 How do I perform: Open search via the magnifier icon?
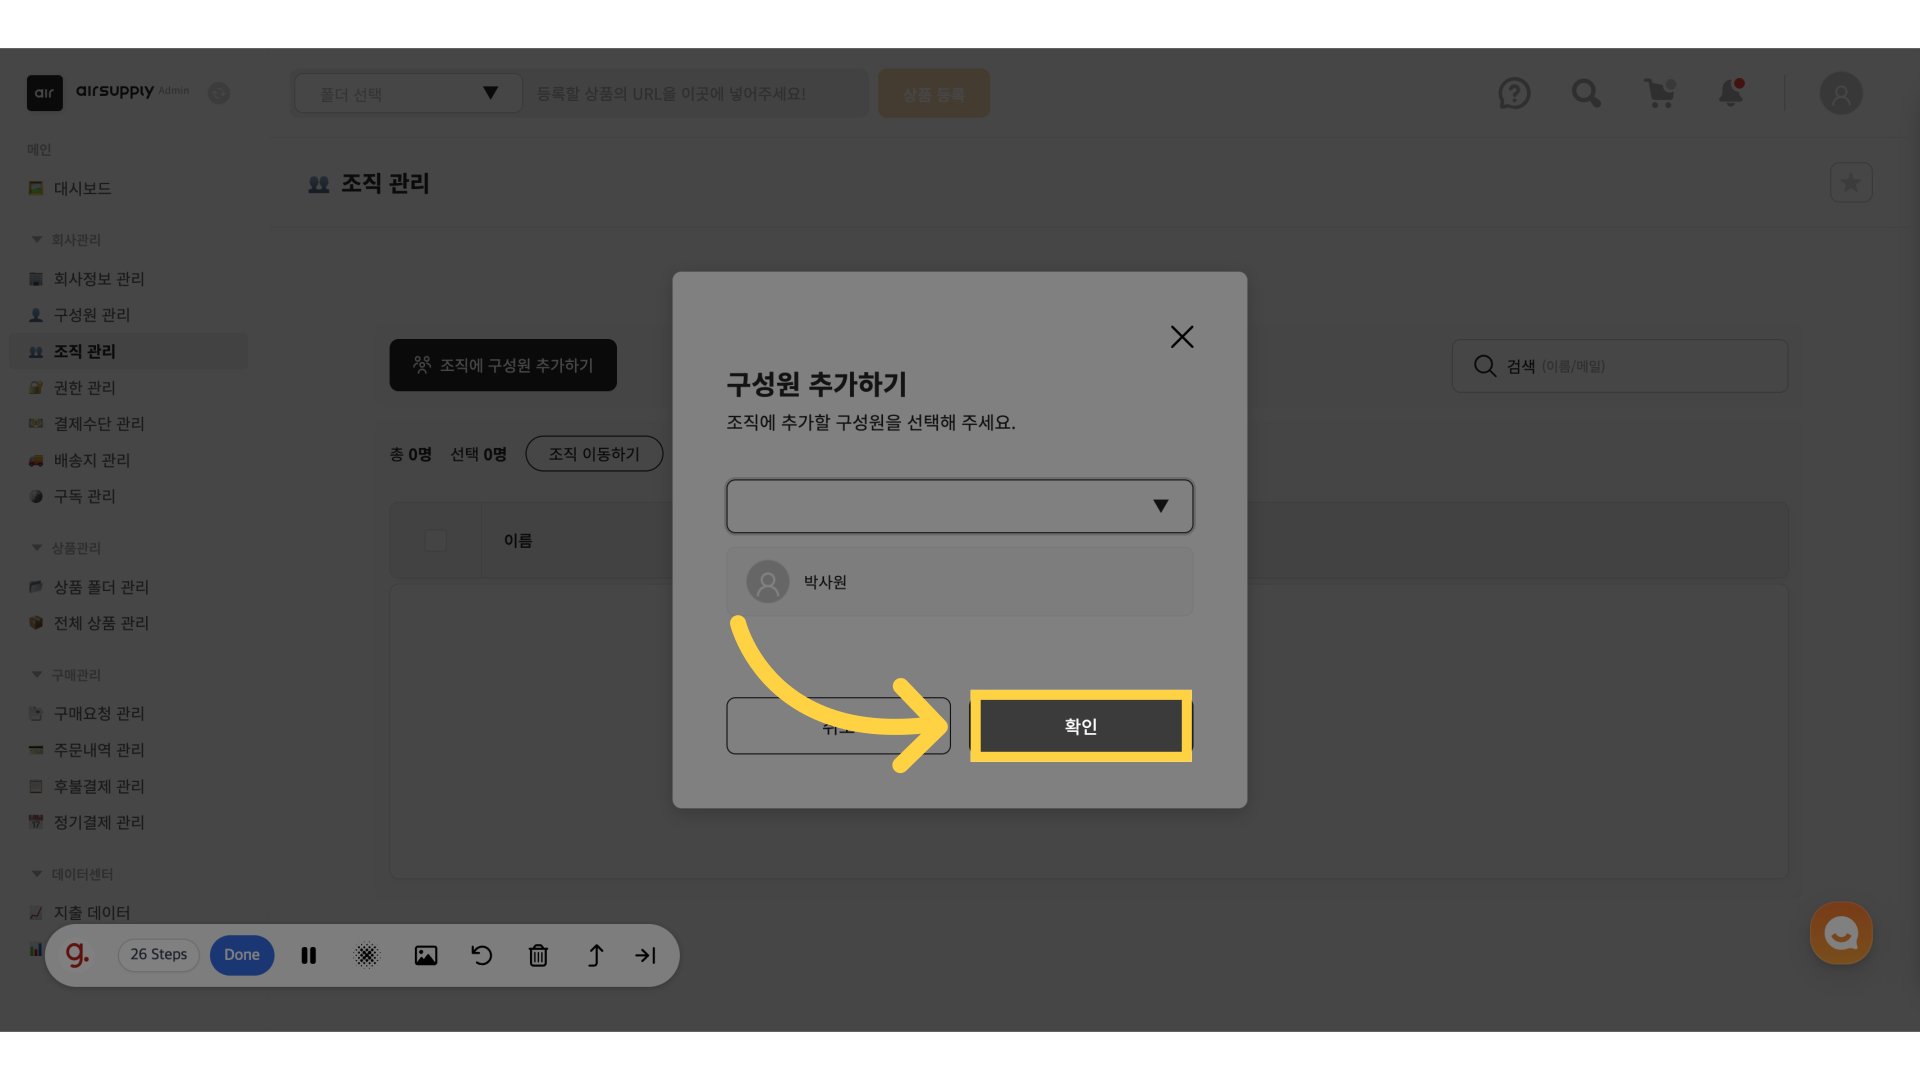click(1586, 94)
